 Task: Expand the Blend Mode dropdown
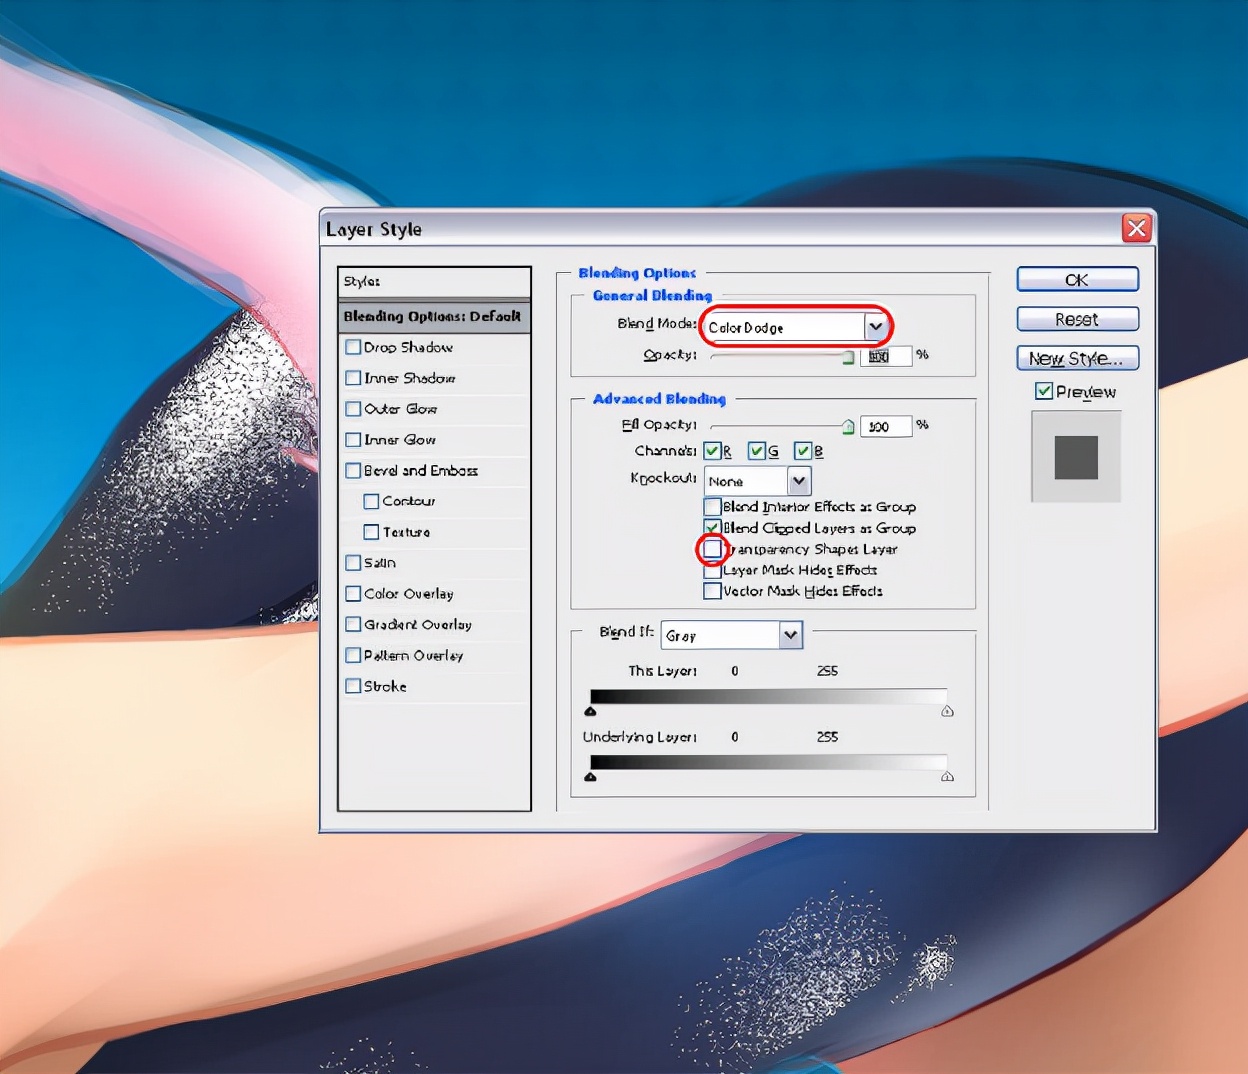point(876,327)
